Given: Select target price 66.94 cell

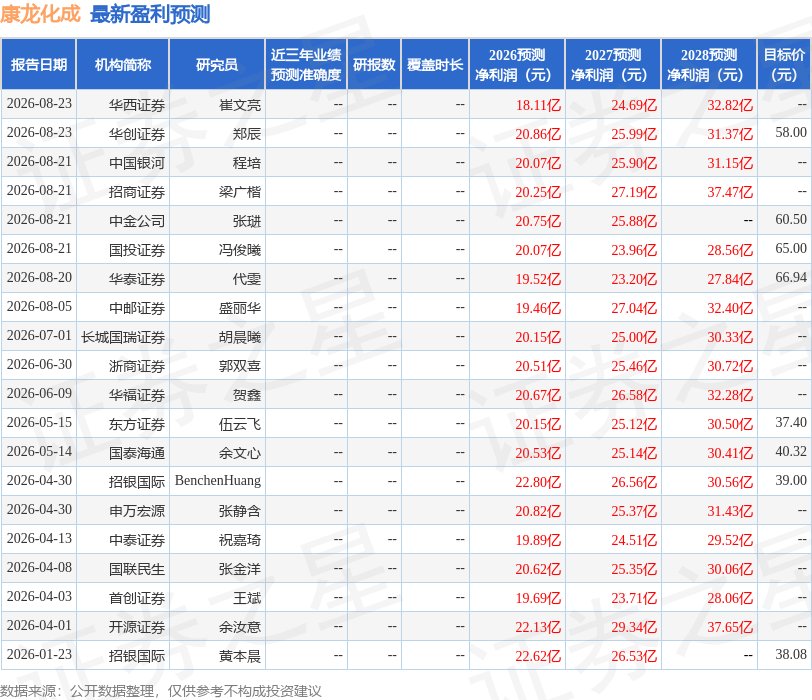Looking at the screenshot, I should pos(791,278).
